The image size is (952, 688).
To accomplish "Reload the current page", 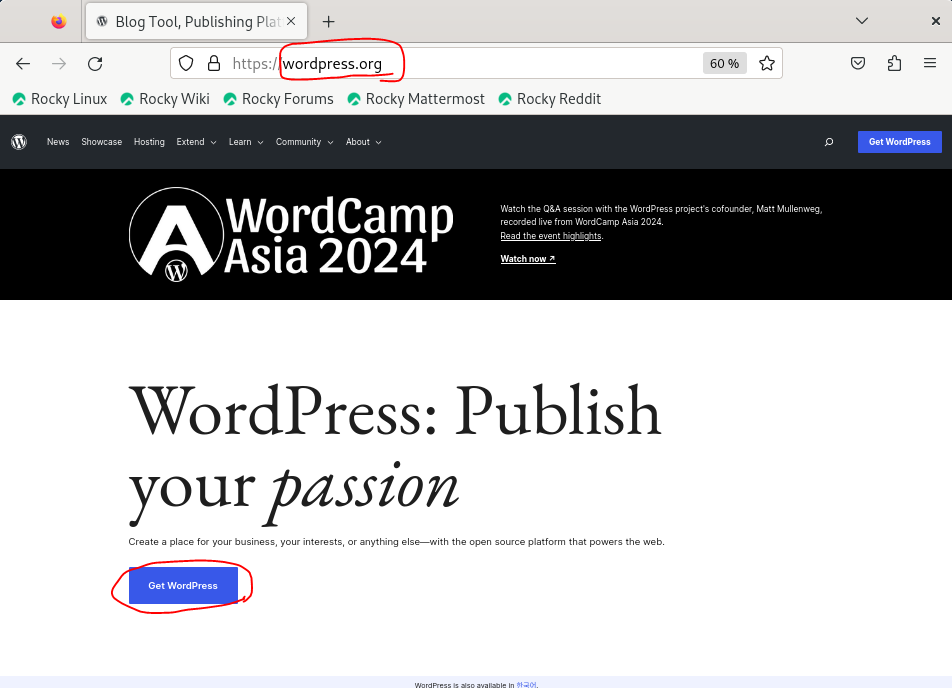I will pos(95,64).
